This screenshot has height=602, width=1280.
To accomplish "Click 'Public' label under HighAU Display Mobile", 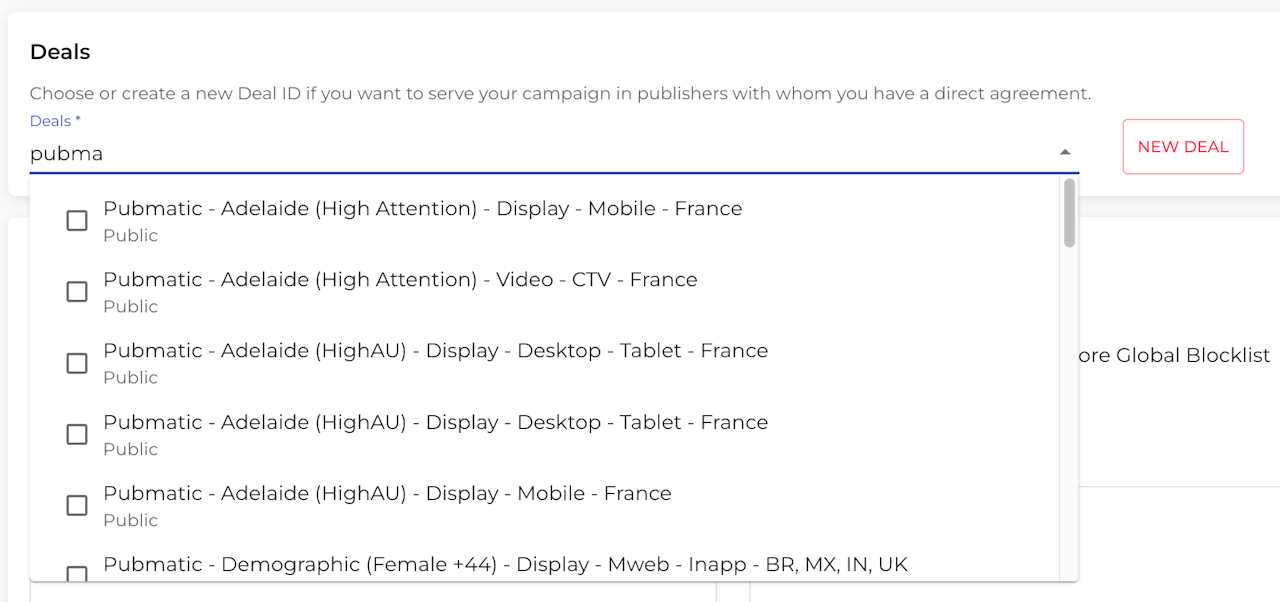I will coord(131,521).
